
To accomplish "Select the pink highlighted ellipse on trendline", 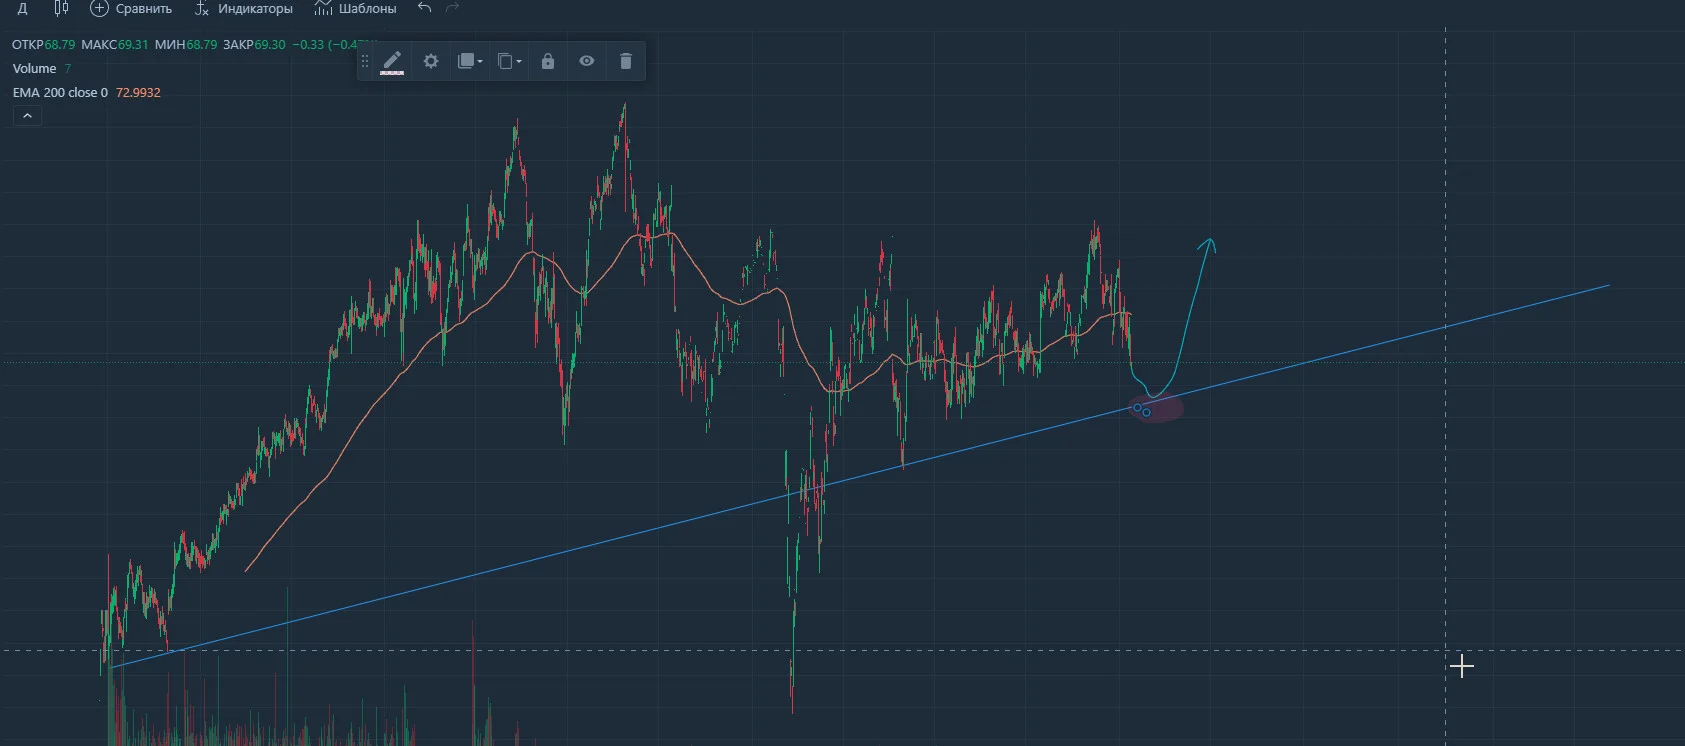I will [x=1156, y=408].
